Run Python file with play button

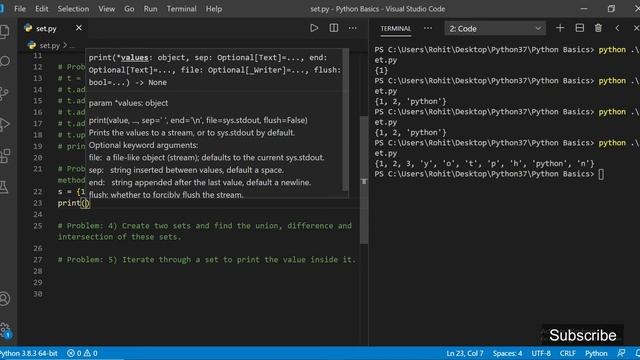[x=314, y=28]
